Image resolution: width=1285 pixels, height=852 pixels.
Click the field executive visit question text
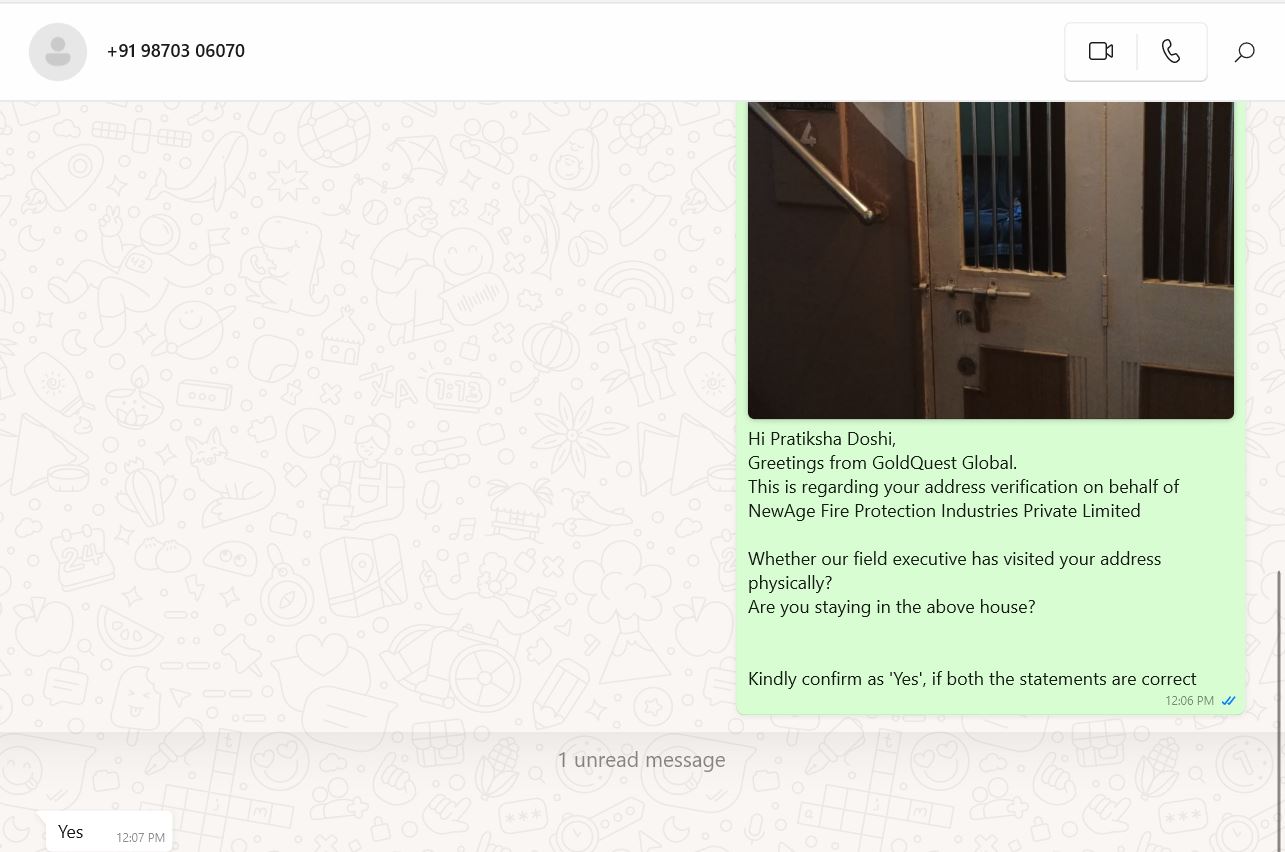954,571
